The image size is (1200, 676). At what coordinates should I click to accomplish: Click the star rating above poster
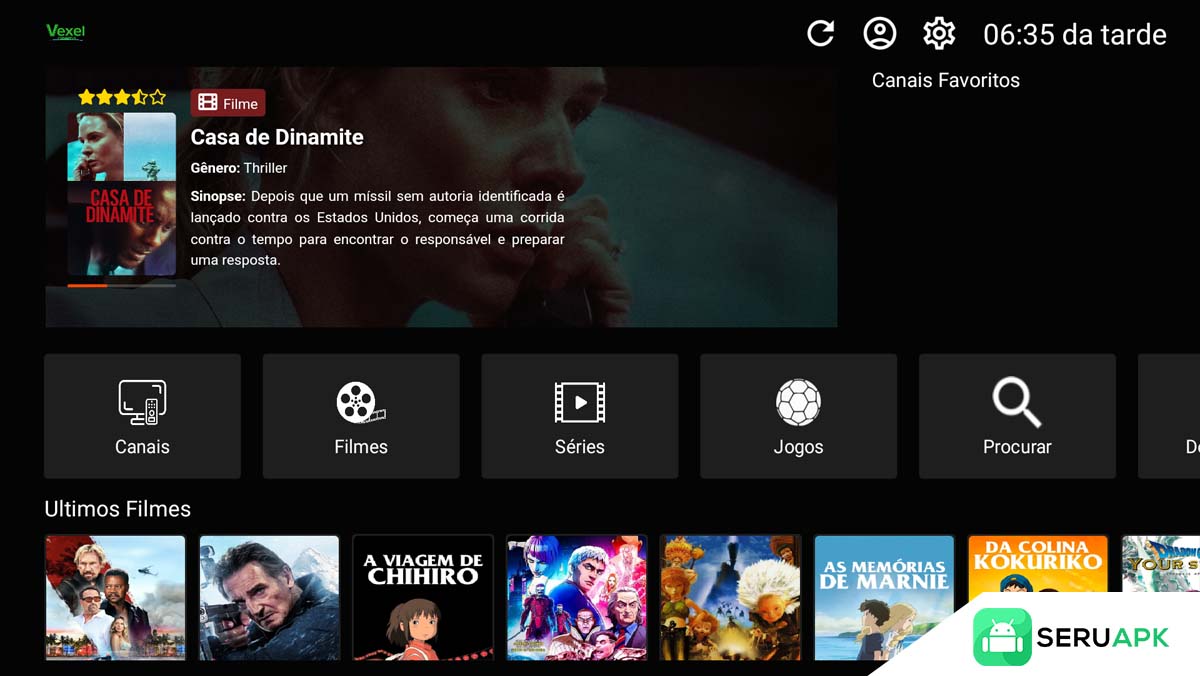[122, 97]
